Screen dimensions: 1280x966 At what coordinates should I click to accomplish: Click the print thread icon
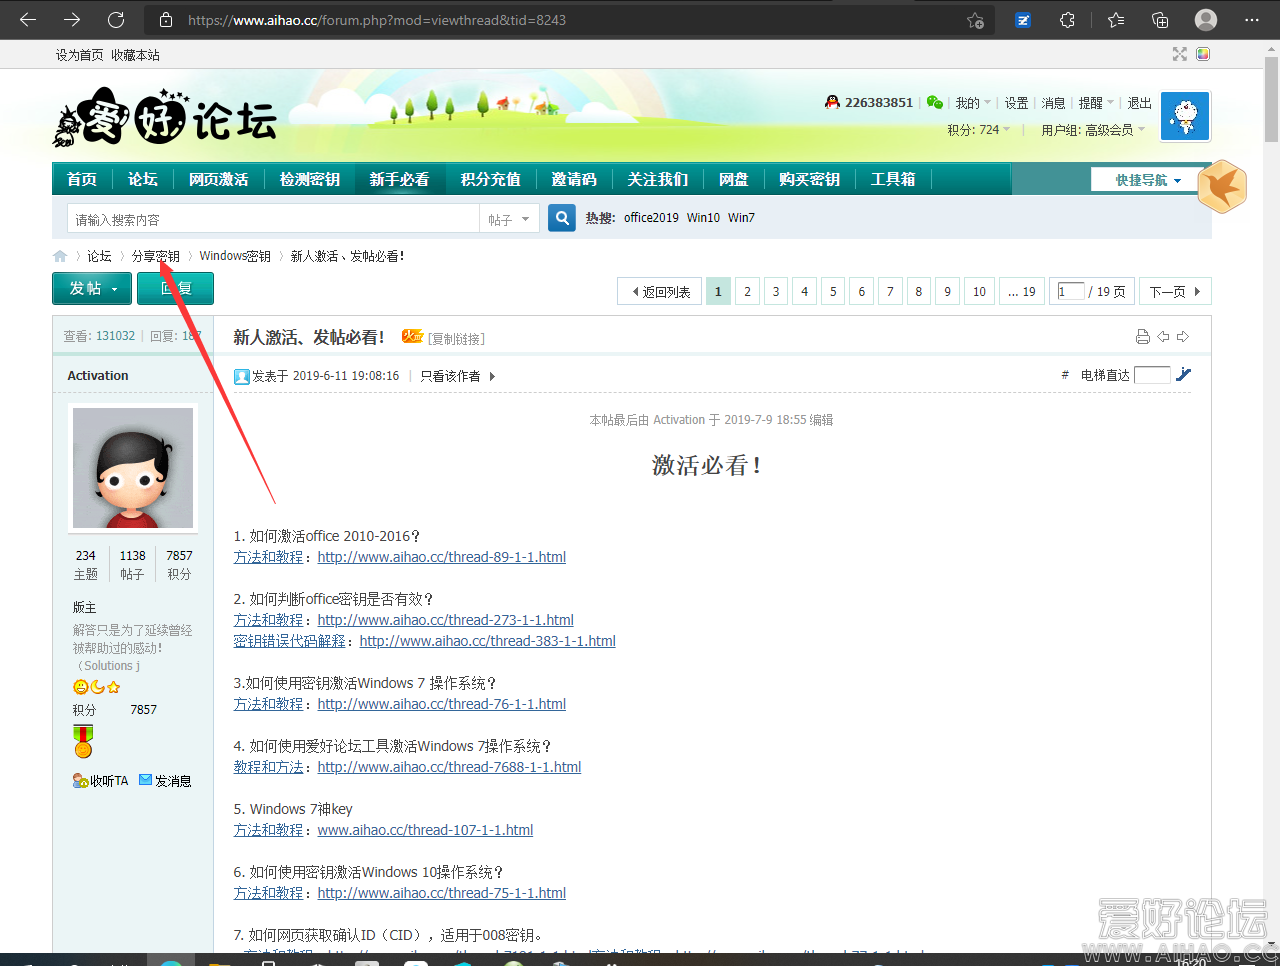[1143, 337]
